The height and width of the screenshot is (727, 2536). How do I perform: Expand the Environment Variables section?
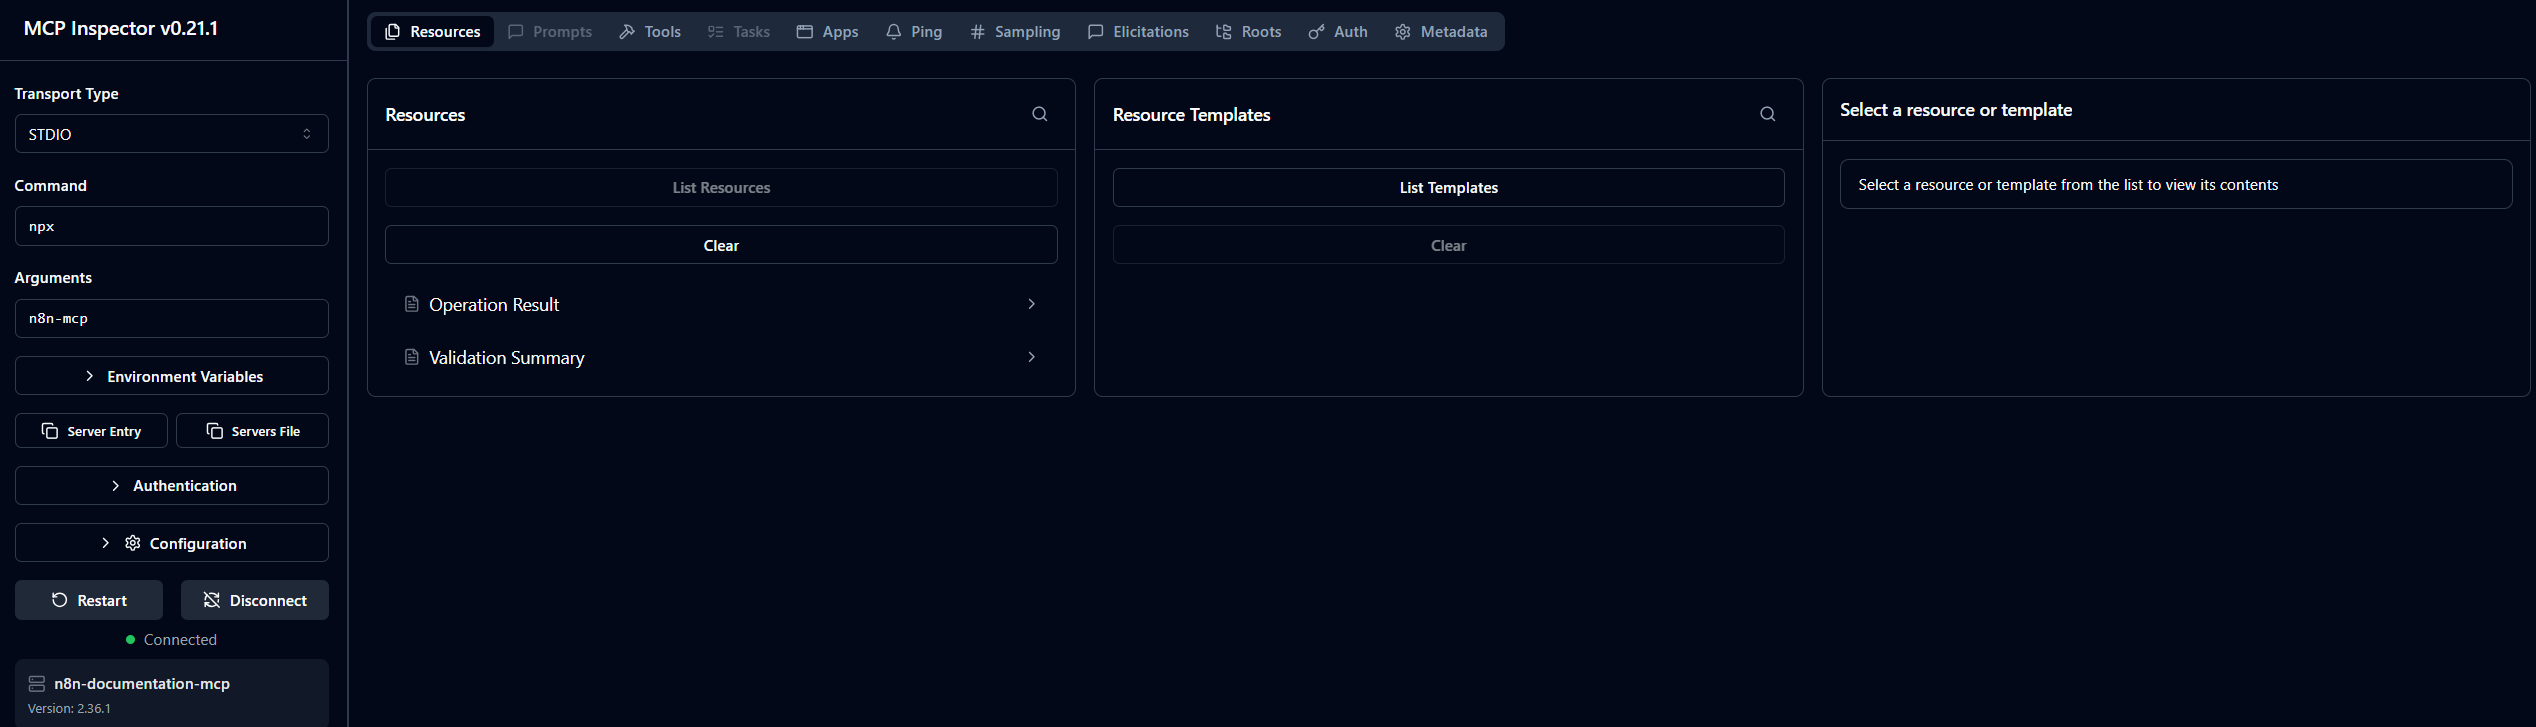point(172,376)
